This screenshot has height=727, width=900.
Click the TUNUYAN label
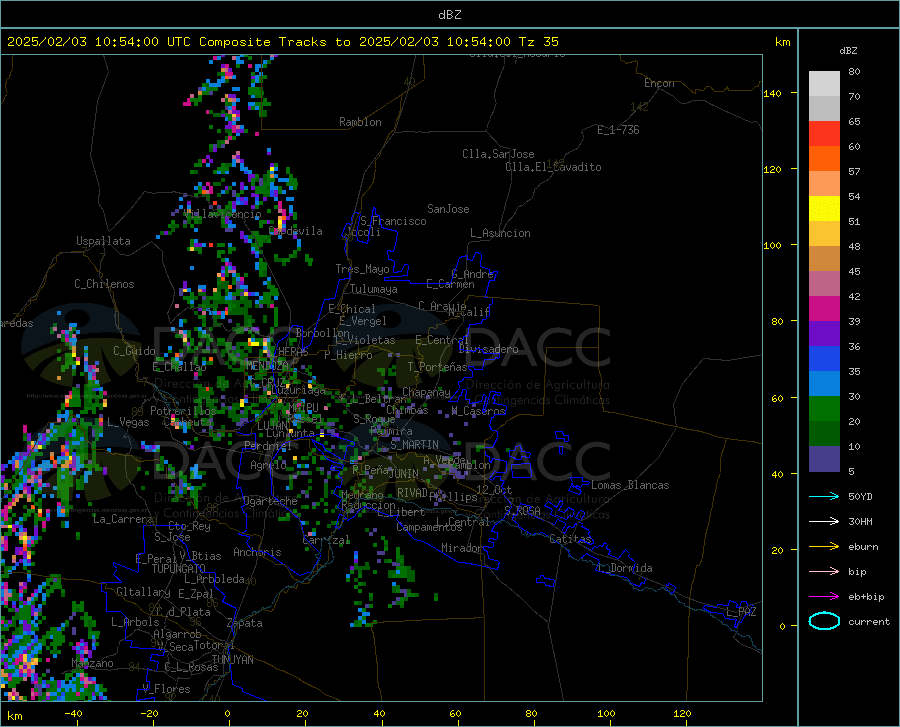(x=232, y=660)
